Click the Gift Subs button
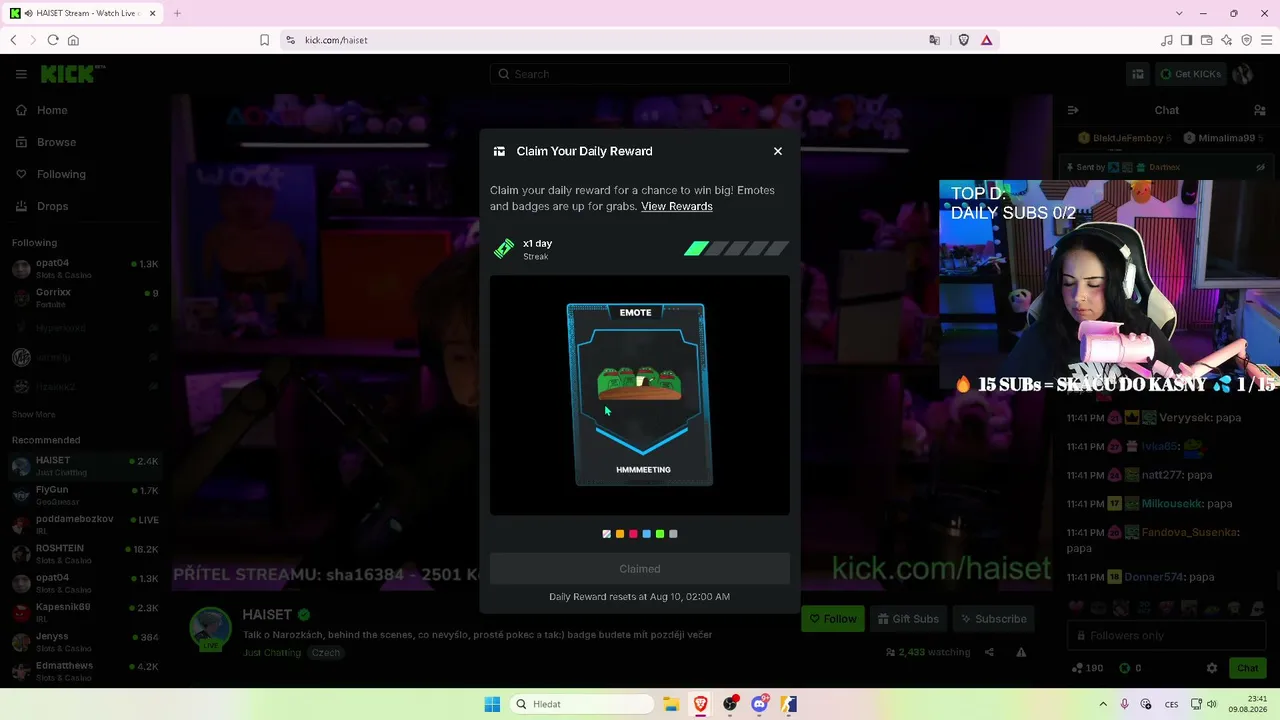This screenshot has height=720, width=1280. [x=907, y=619]
